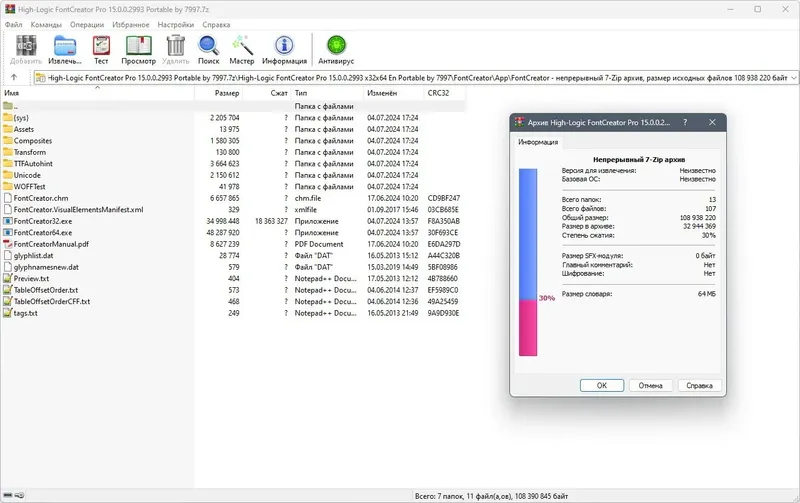The height and width of the screenshot is (503, 800).
Task: Open the Избранное menu
Action: point(131,24)
